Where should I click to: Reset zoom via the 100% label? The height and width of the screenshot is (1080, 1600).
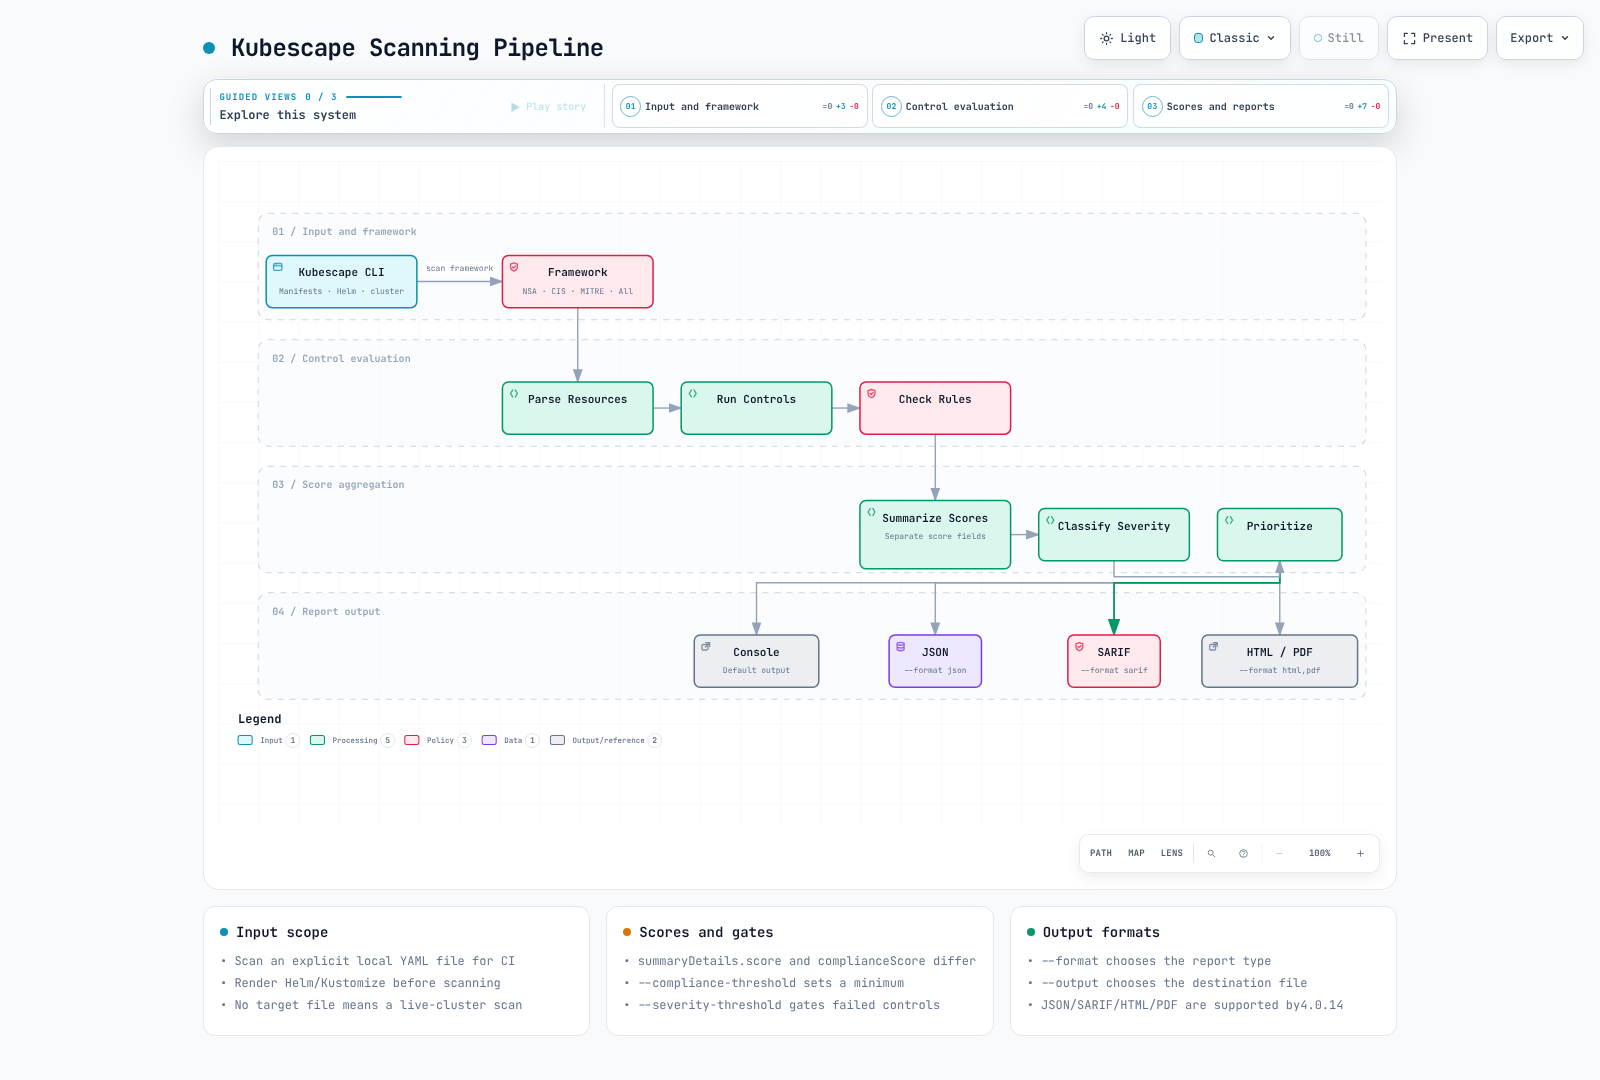coord(1320,854)
